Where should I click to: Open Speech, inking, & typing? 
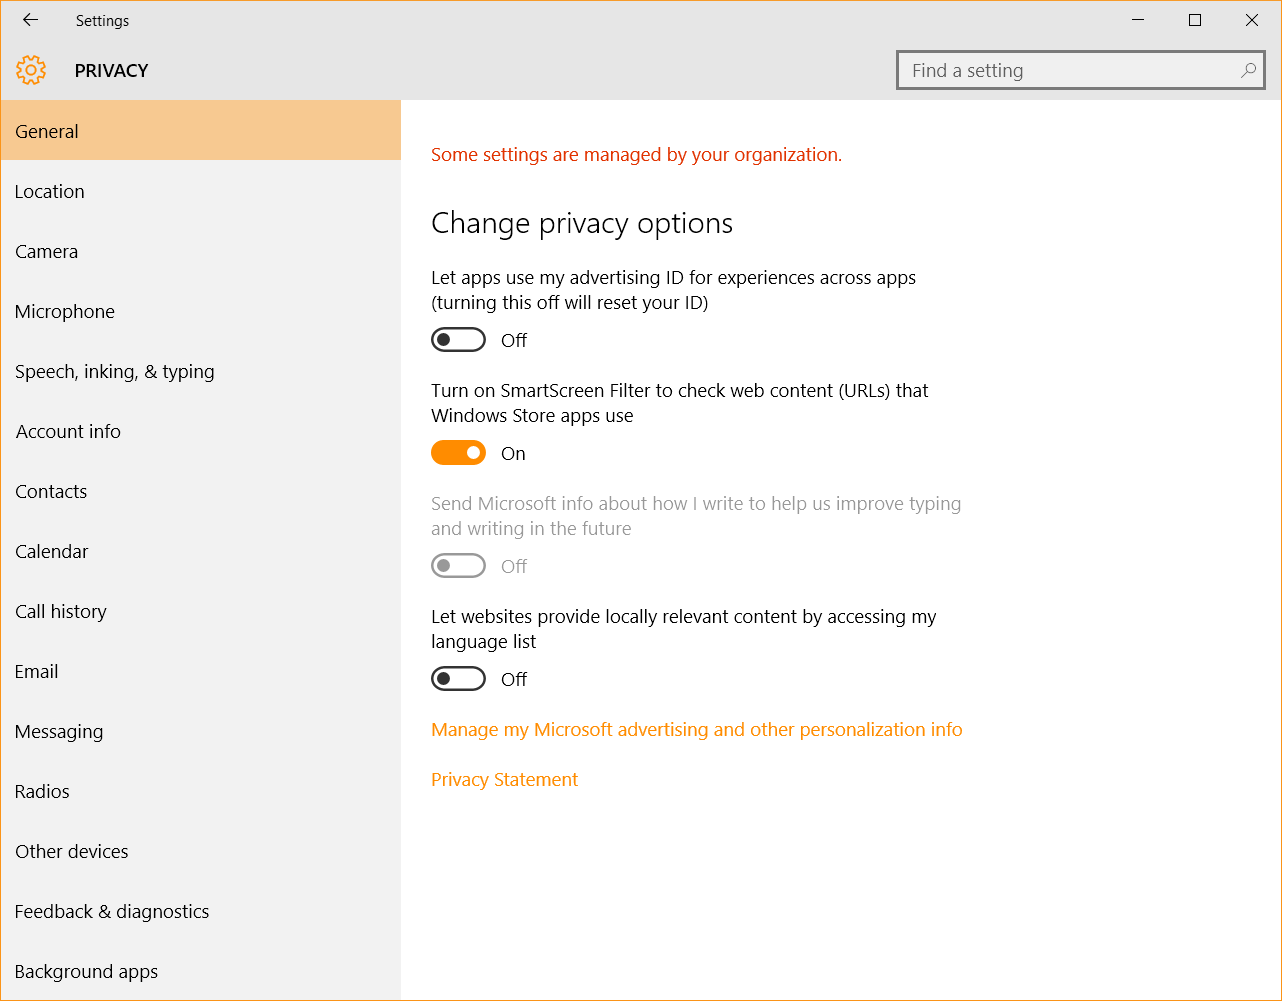pos(201,371)
